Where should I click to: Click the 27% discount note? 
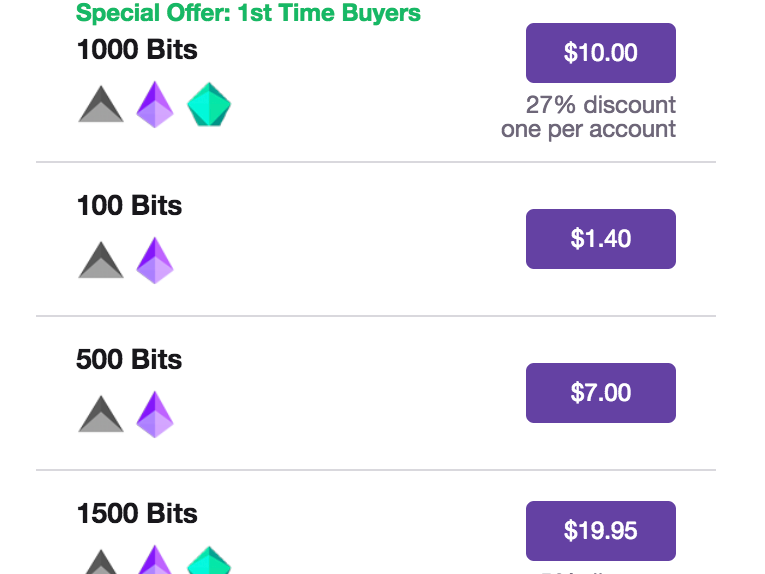[601, 105]
